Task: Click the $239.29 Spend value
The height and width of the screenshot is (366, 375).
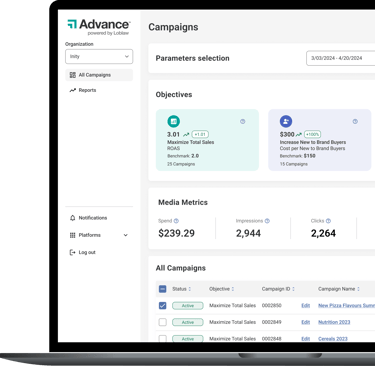Action: pyautogui.click(x=176, y=233)
